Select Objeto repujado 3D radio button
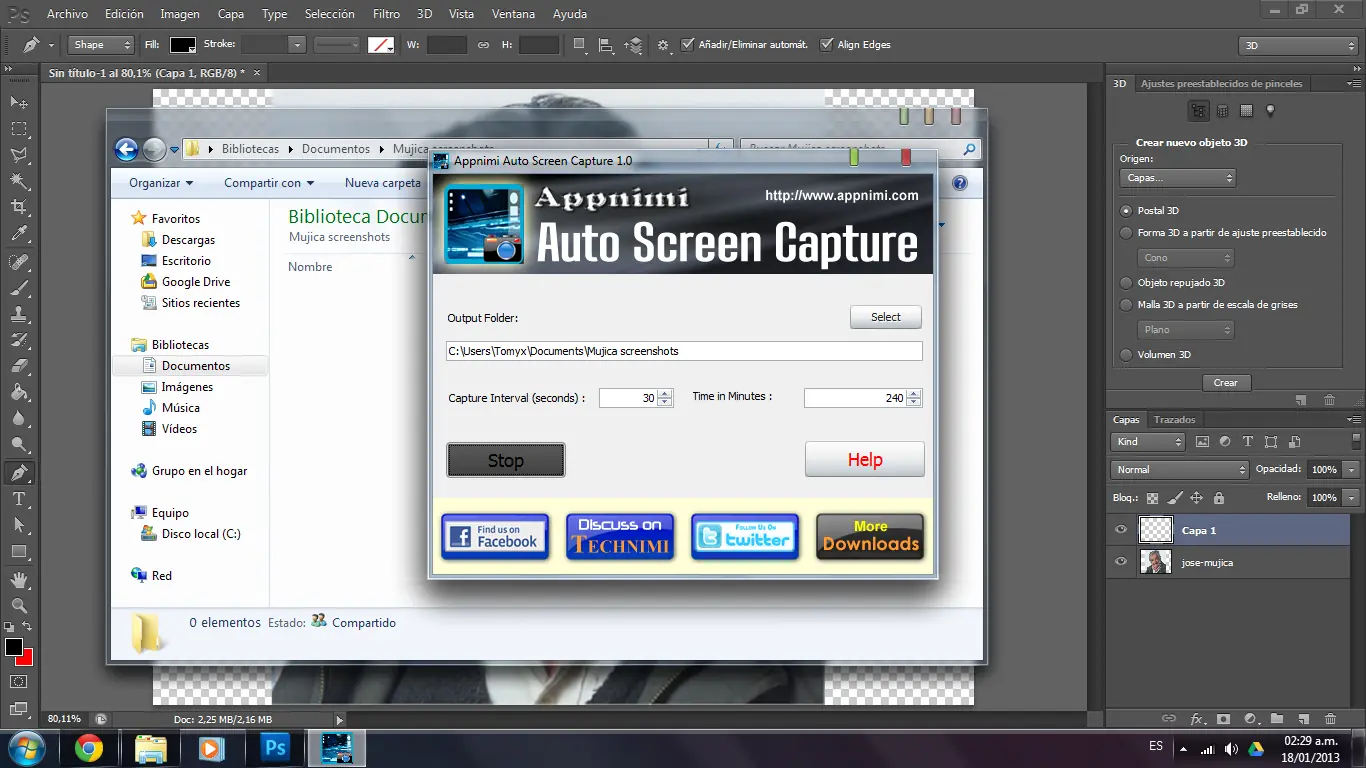 tap(1127, 283)
